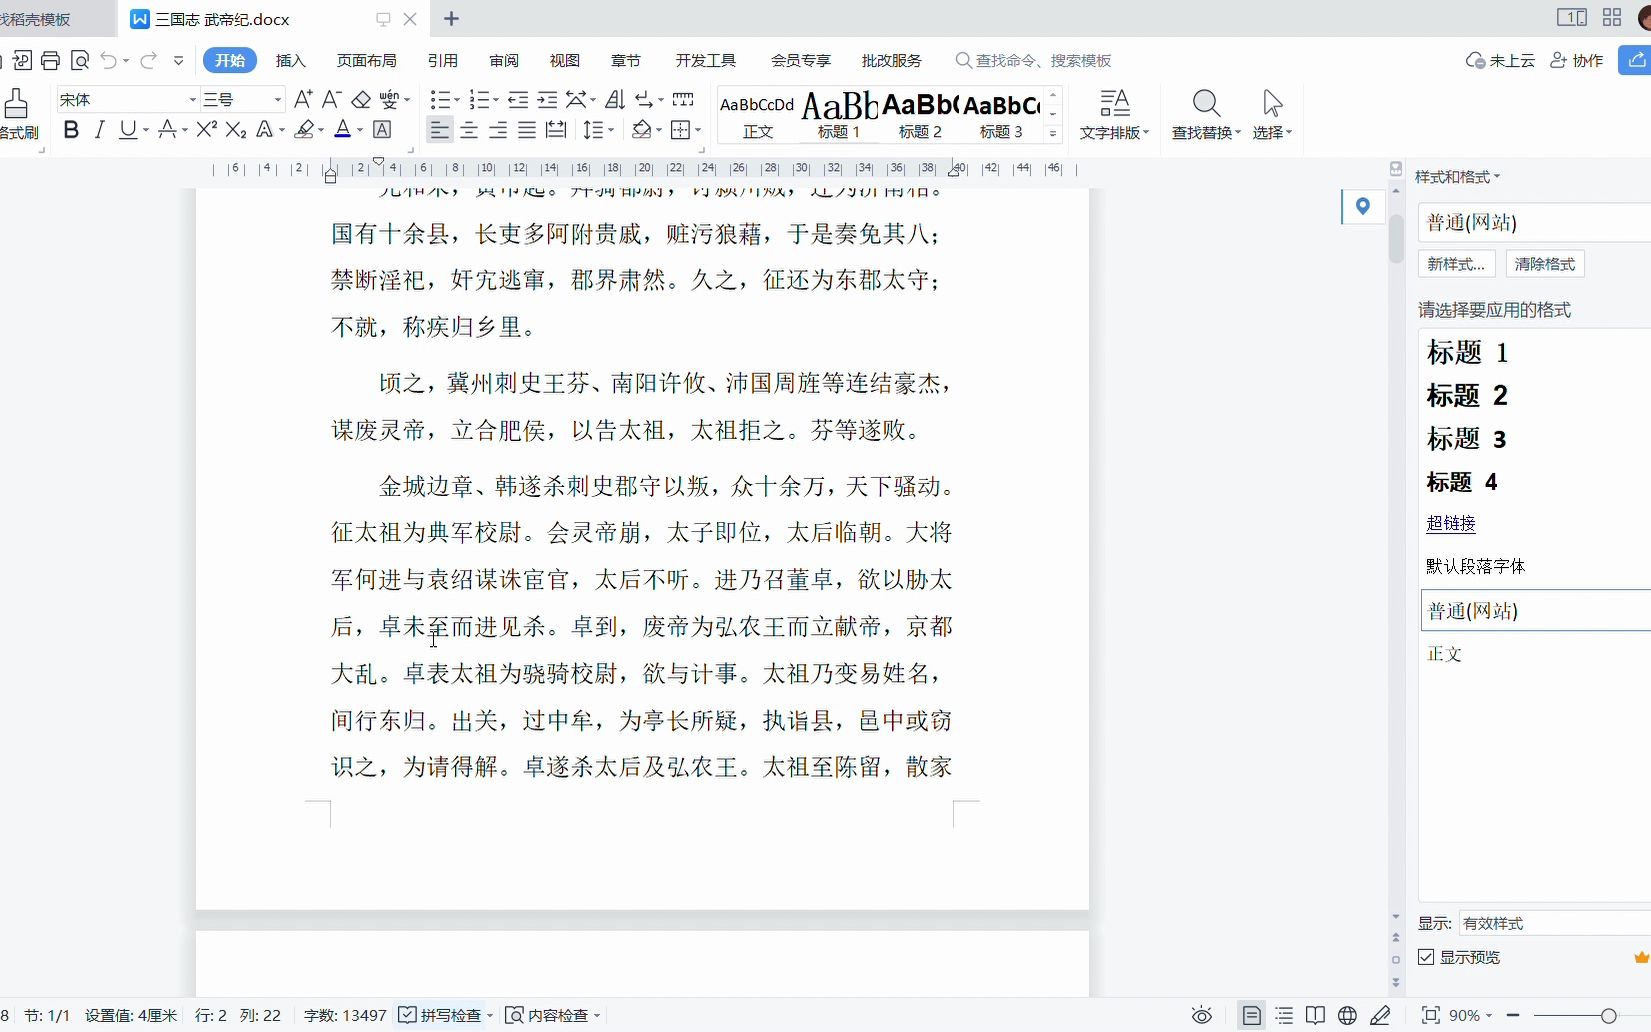Screen dimensions: 1651x1032
Task: Click the Select arrow tool
Action: 1272,115
